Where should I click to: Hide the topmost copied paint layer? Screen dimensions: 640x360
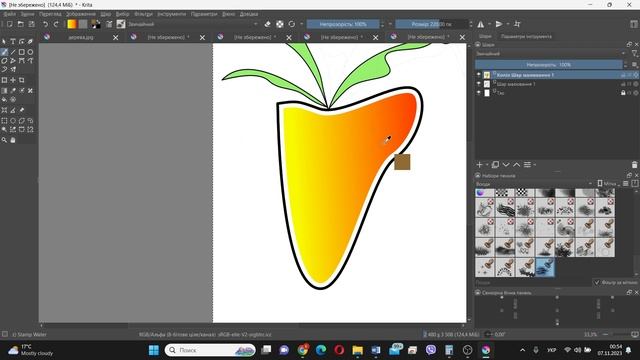pos(479,75)
